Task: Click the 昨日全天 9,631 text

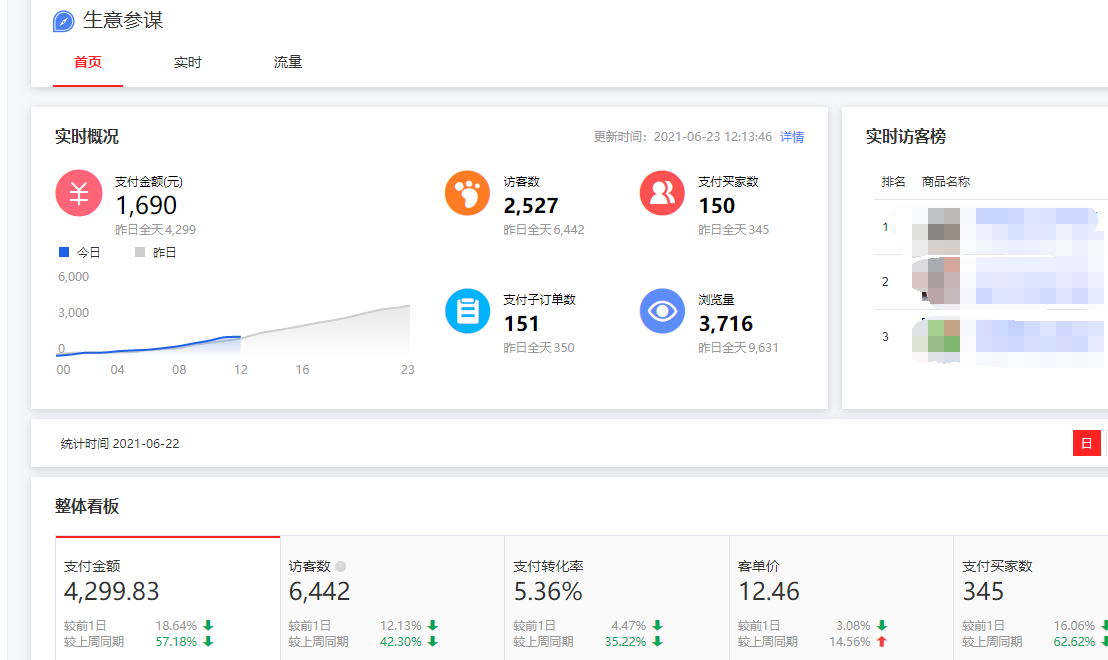Action: click(738, 348)
